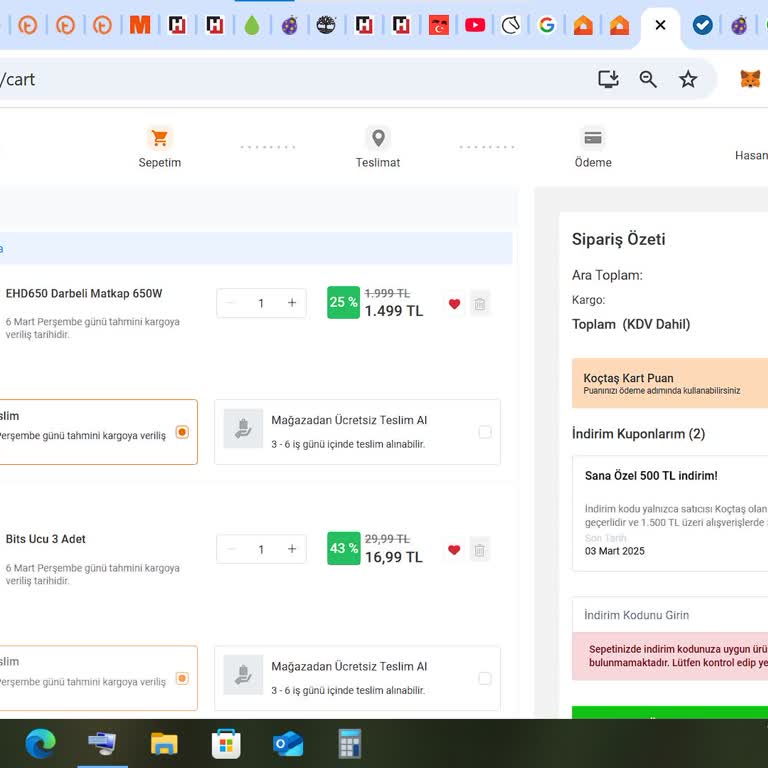
Task: Delete EHD650 Darbeli Matkap with trash icon
Action: [x=480, y=304]
